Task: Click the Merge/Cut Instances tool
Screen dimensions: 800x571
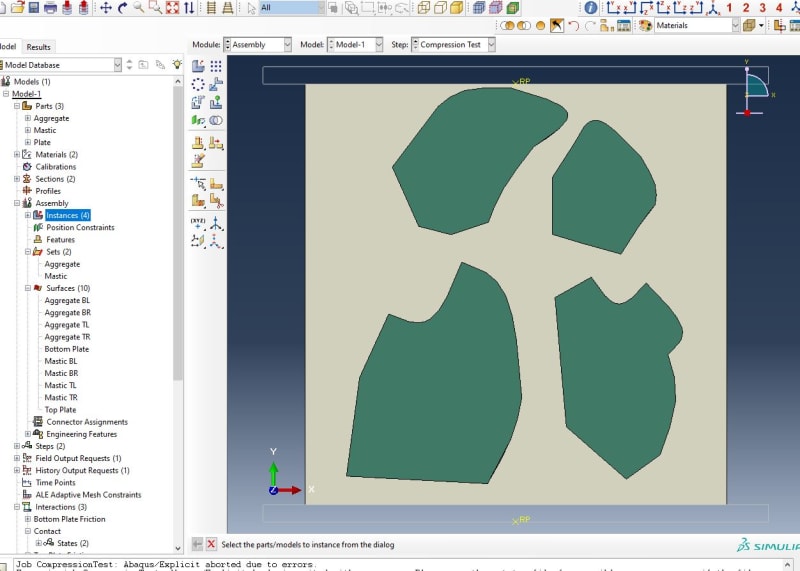Action: click(x=216, y=120)
